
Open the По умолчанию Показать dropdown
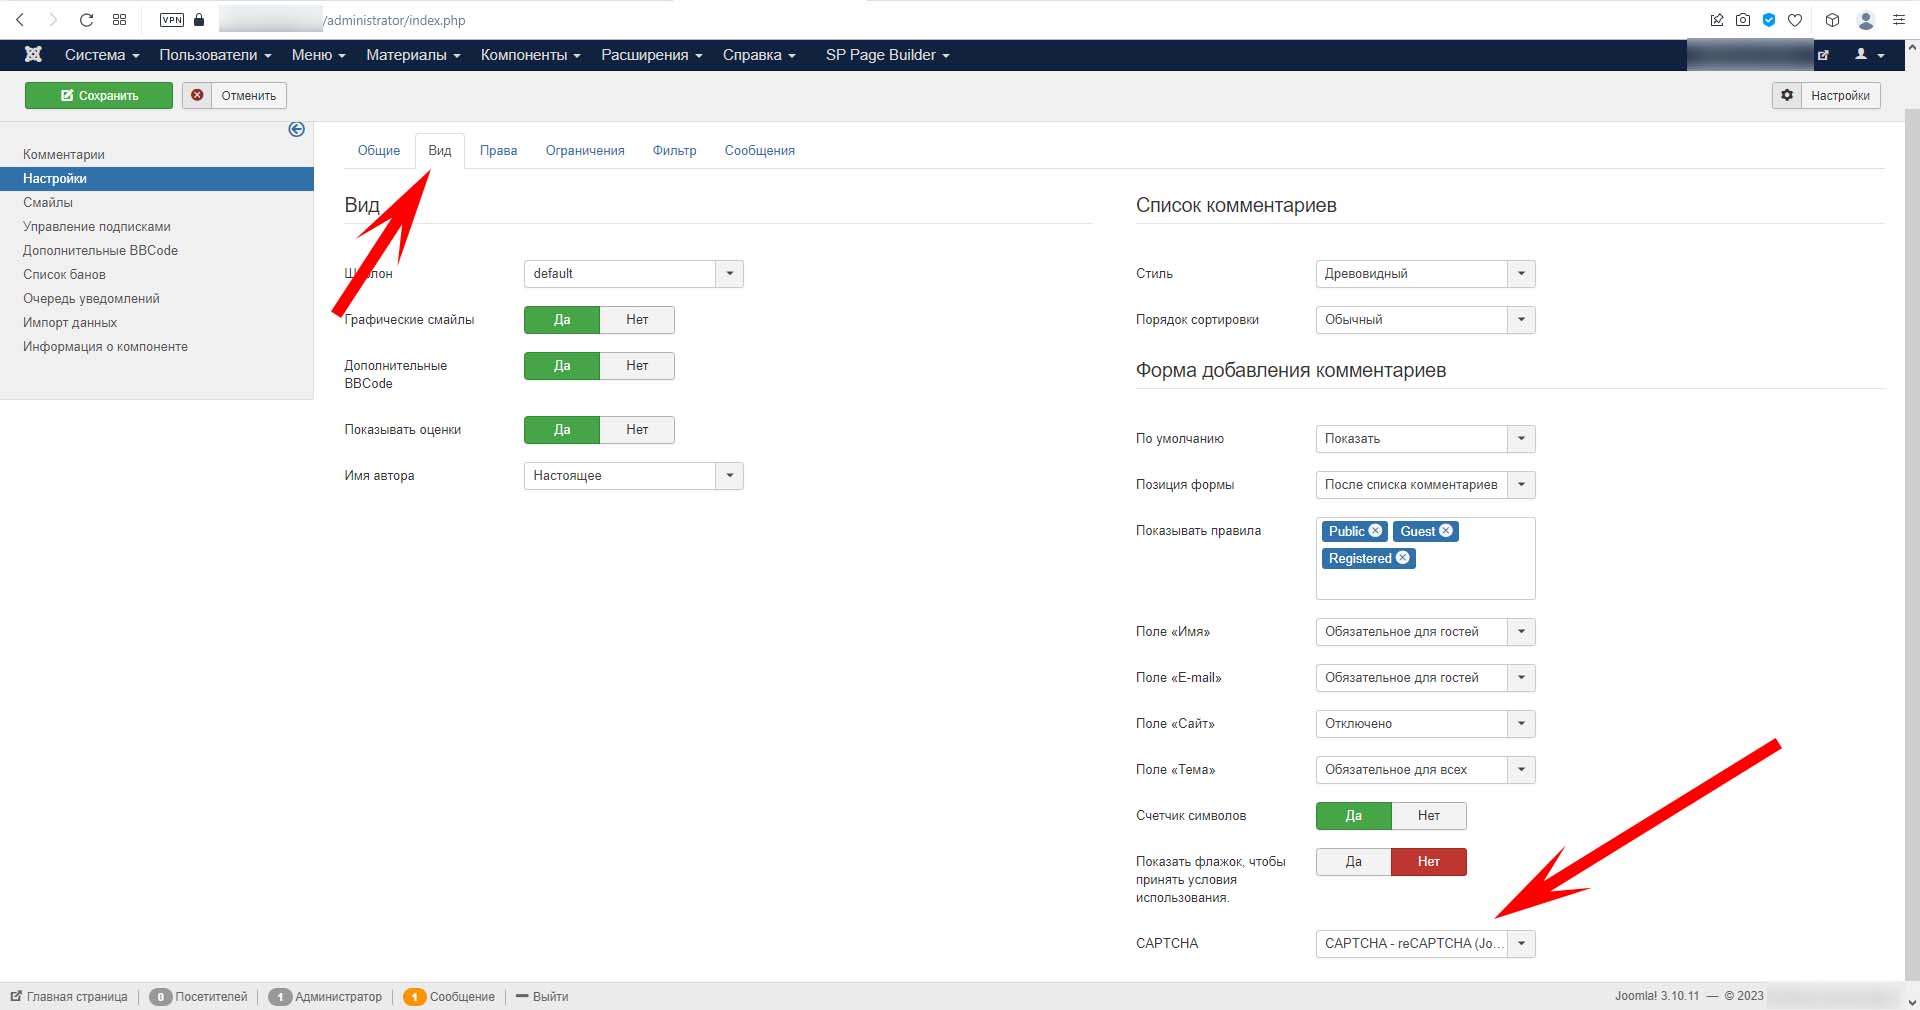point(1425,439)
